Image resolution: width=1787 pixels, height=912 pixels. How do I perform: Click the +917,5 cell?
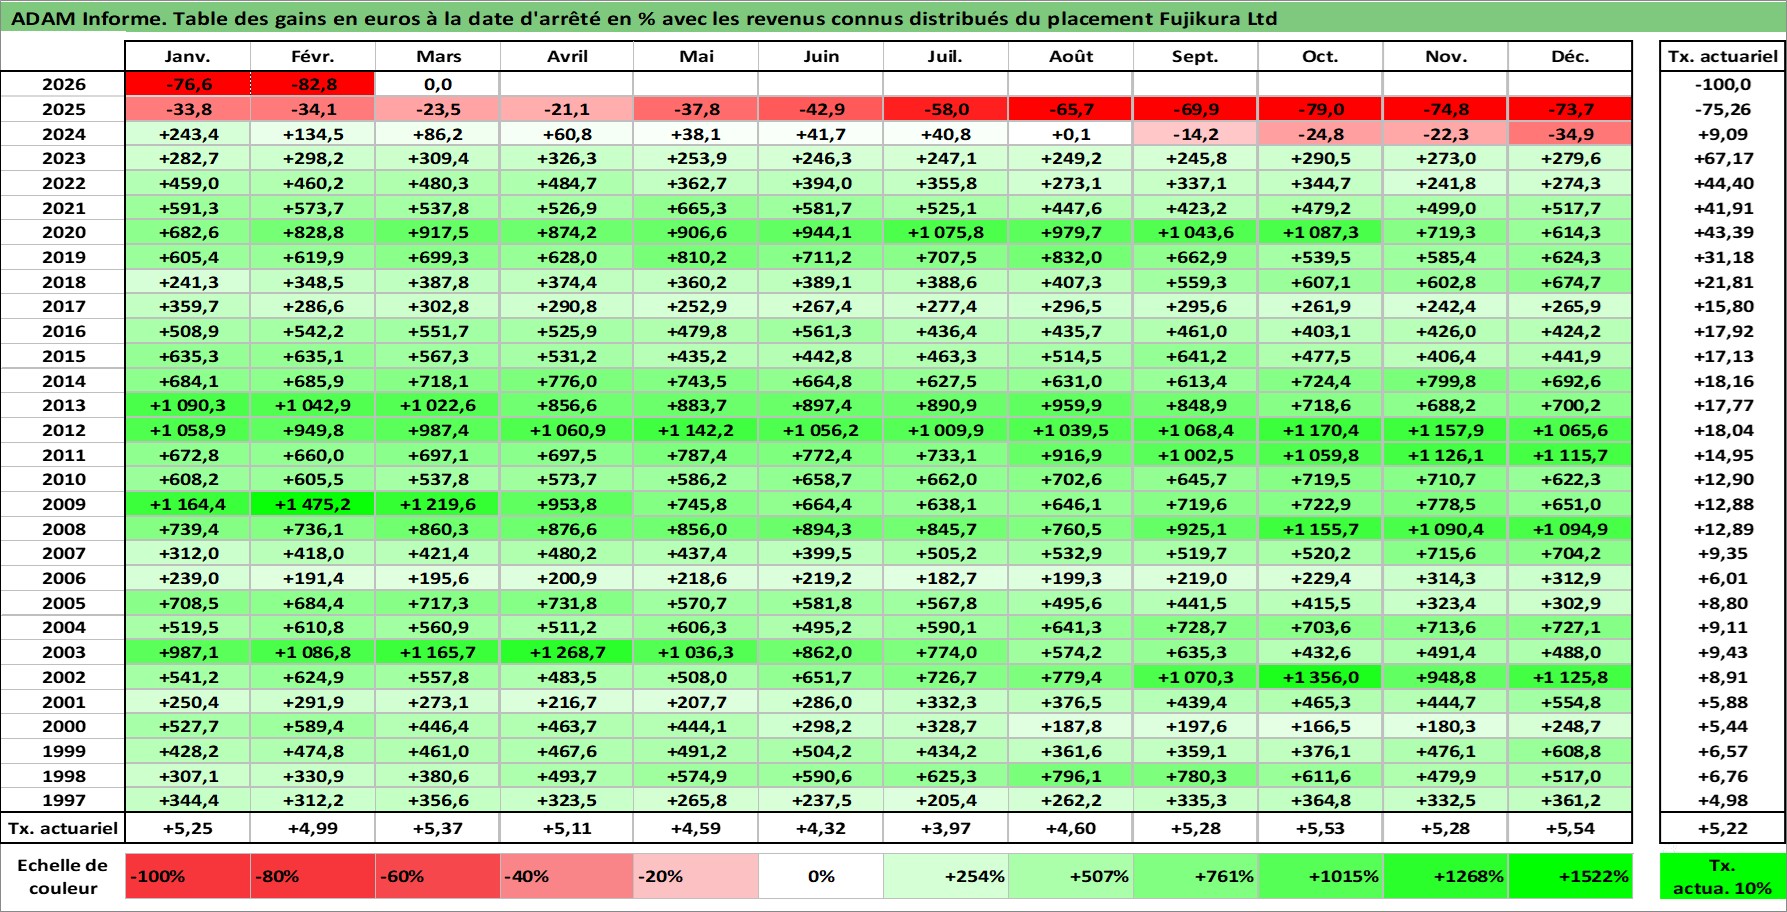point(438,232)
